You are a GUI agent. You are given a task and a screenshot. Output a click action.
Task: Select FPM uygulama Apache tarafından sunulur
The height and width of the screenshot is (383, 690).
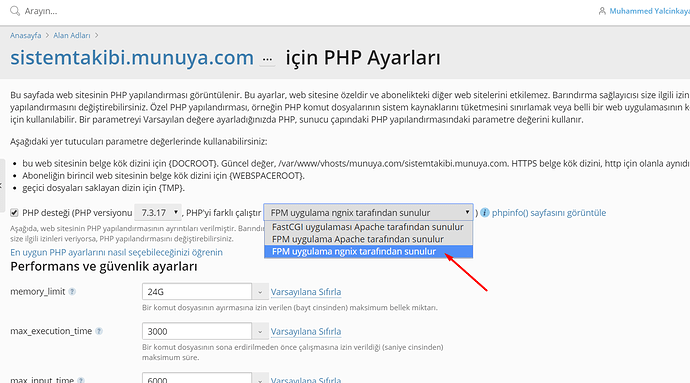point(368,239)
